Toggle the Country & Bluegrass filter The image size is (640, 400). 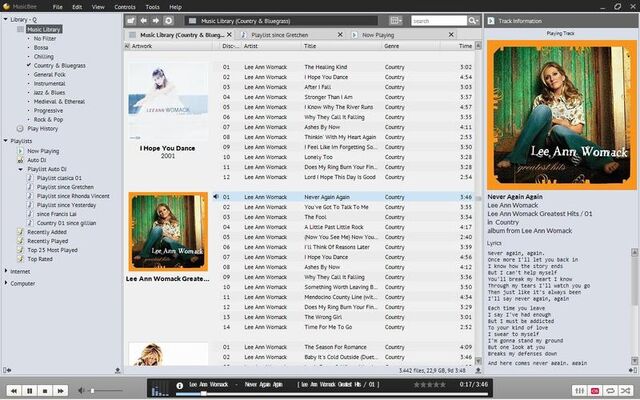60,65
